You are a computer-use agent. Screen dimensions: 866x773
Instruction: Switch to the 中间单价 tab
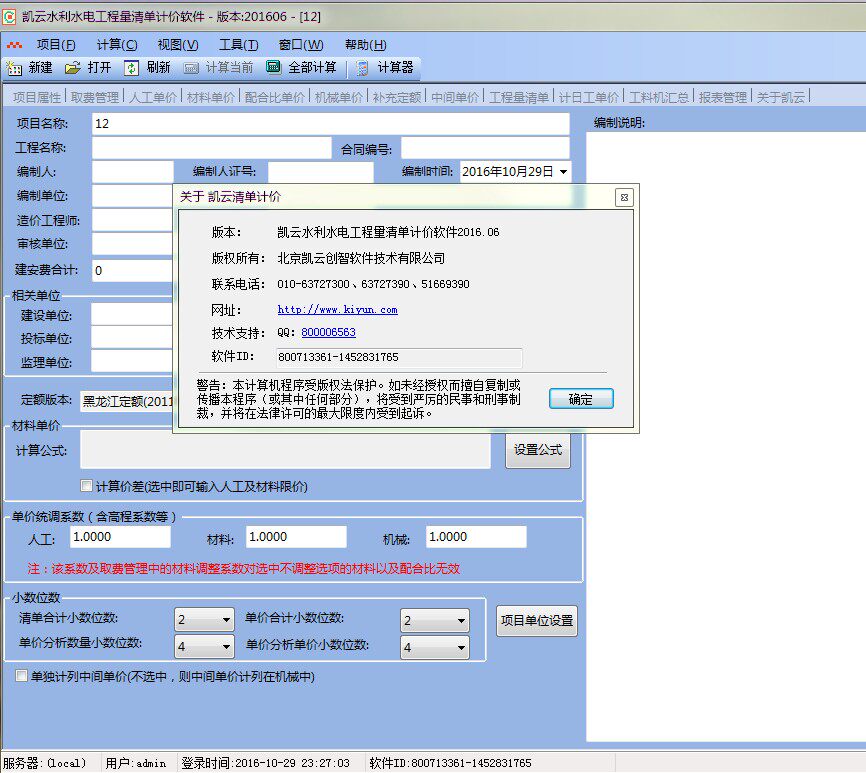coord(455,97)
